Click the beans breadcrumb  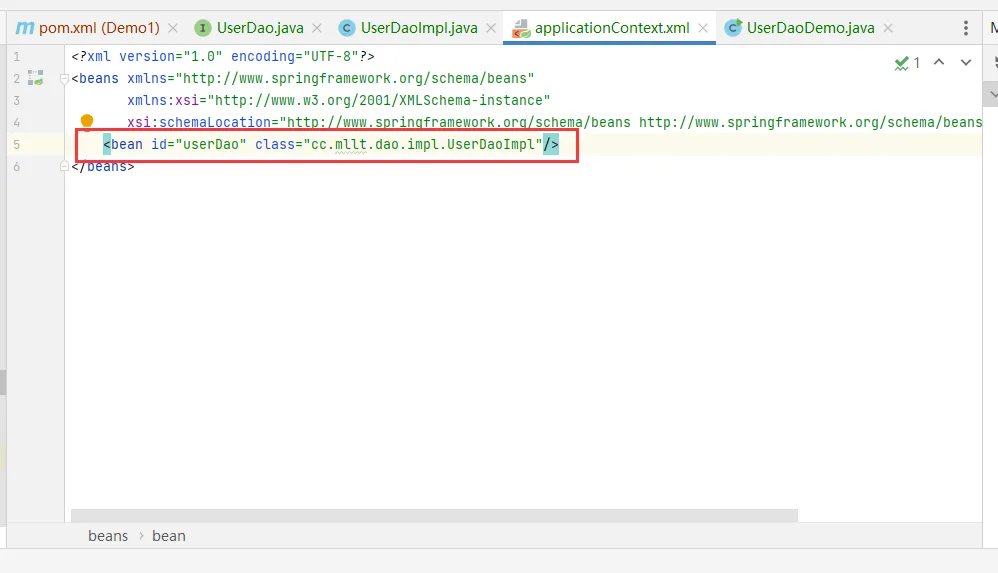coord(108,536)
